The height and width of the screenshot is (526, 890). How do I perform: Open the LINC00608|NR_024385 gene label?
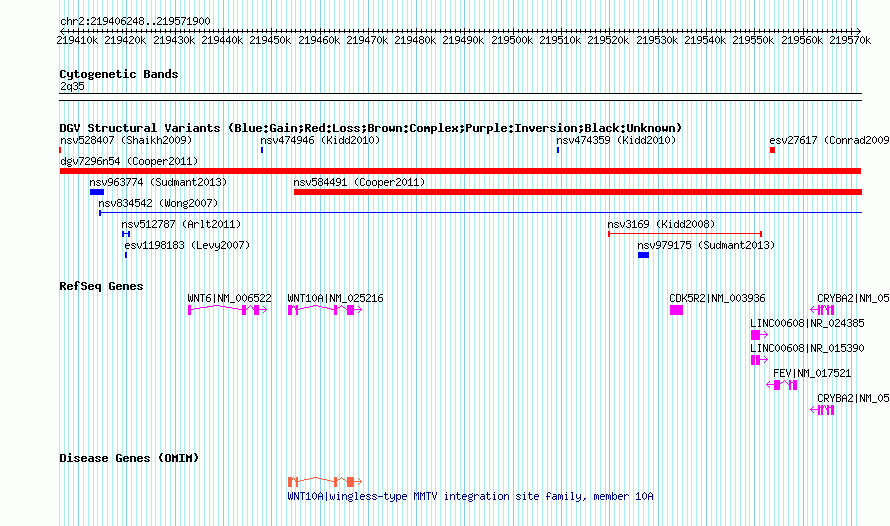point(807,323)
